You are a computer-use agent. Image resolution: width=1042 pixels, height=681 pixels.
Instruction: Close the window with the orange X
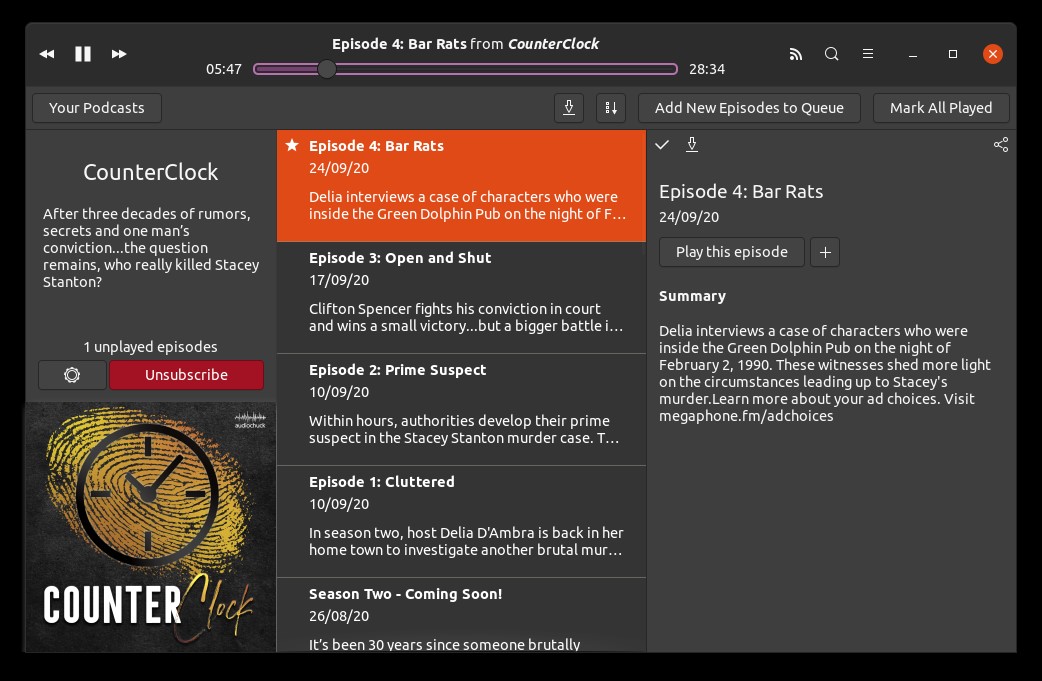click(993, 54)
